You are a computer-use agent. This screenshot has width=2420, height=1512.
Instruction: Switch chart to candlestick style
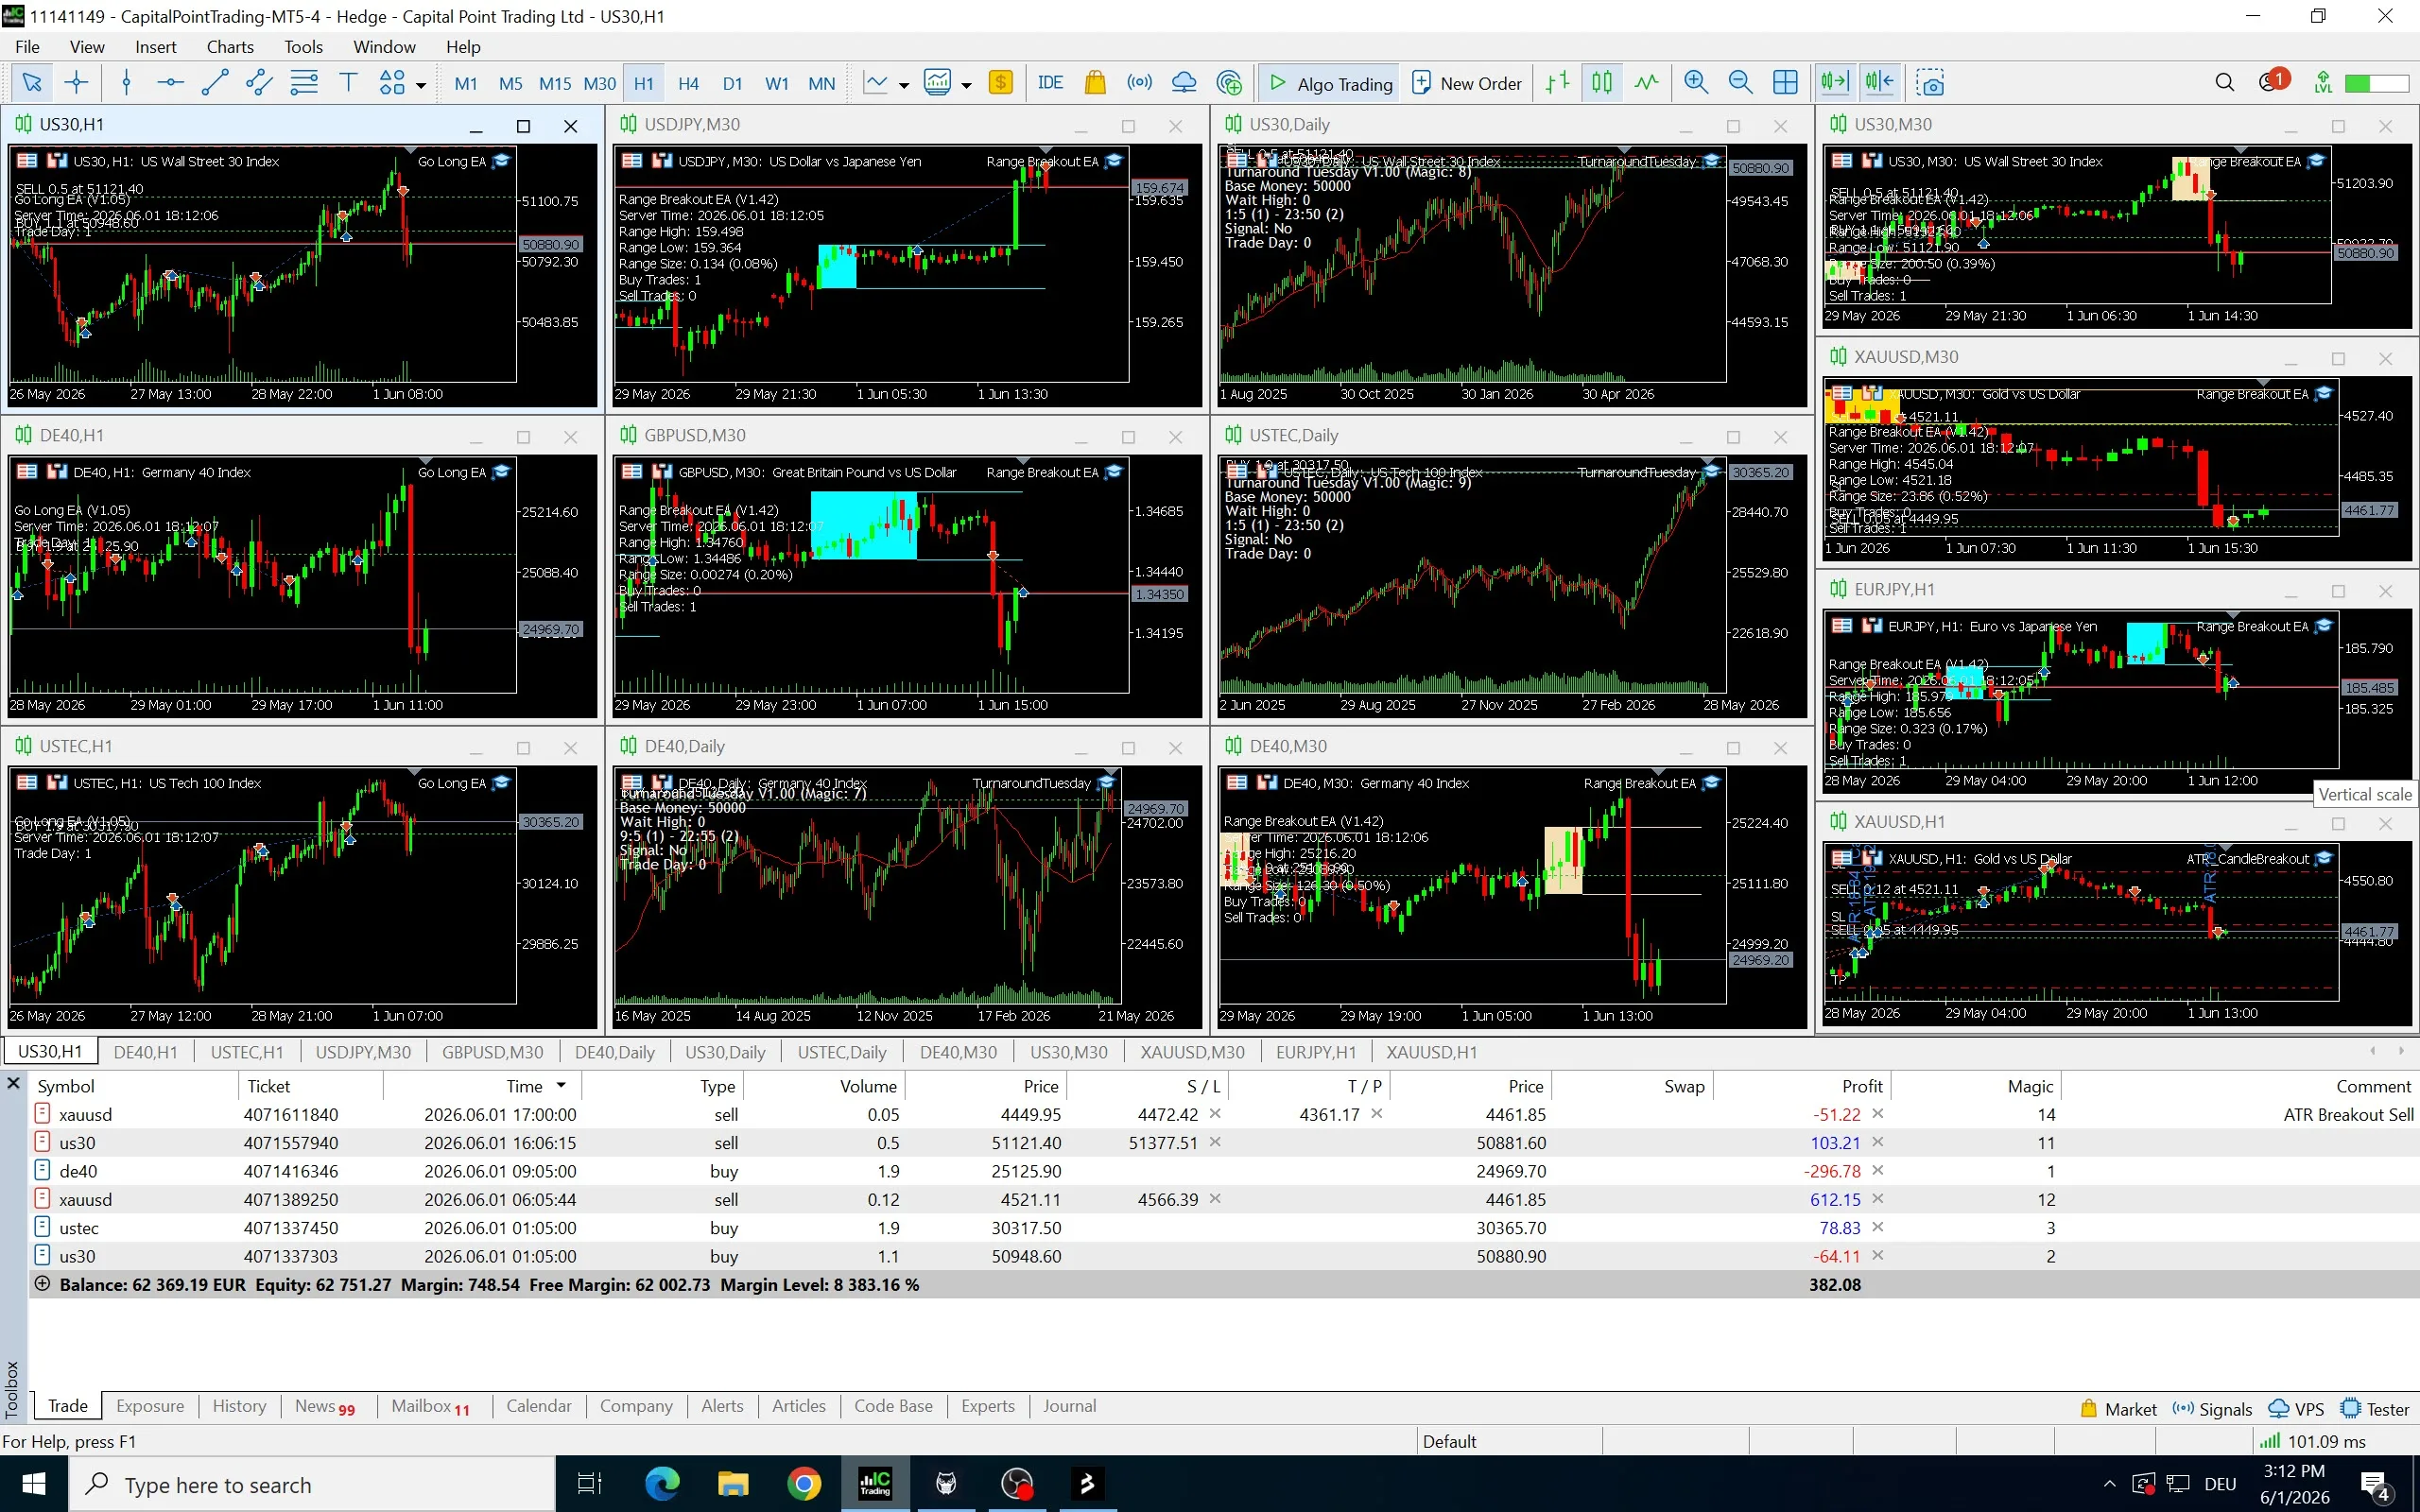(1602, 83)
